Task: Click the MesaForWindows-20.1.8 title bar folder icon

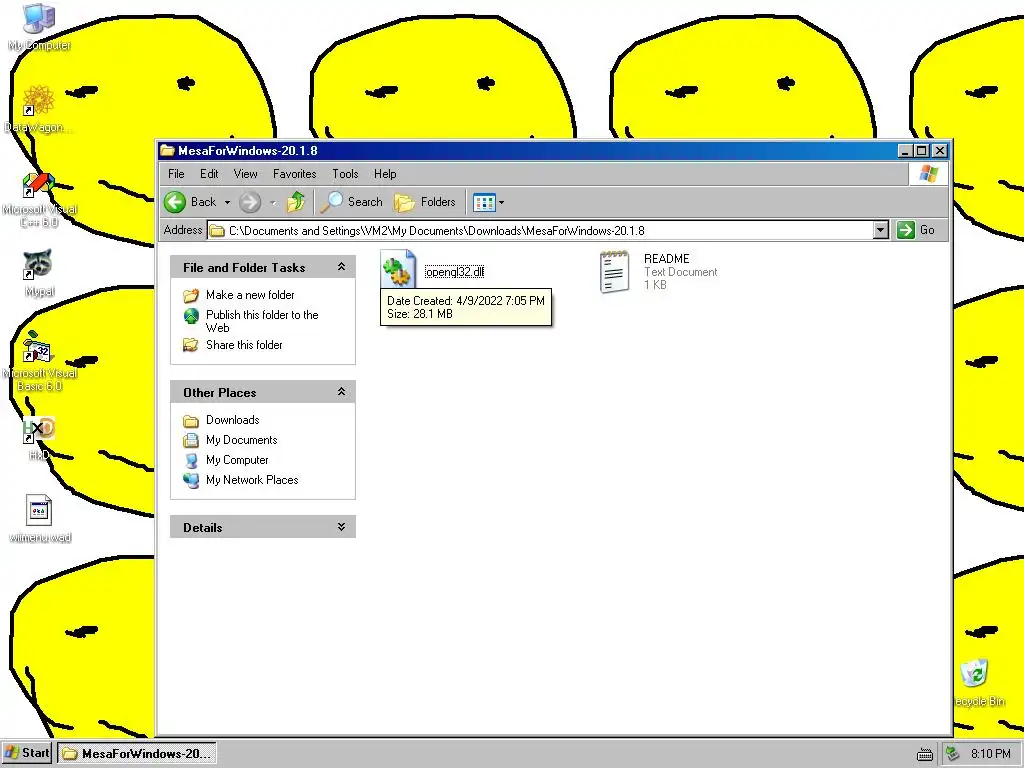Action: coord(168,151)
